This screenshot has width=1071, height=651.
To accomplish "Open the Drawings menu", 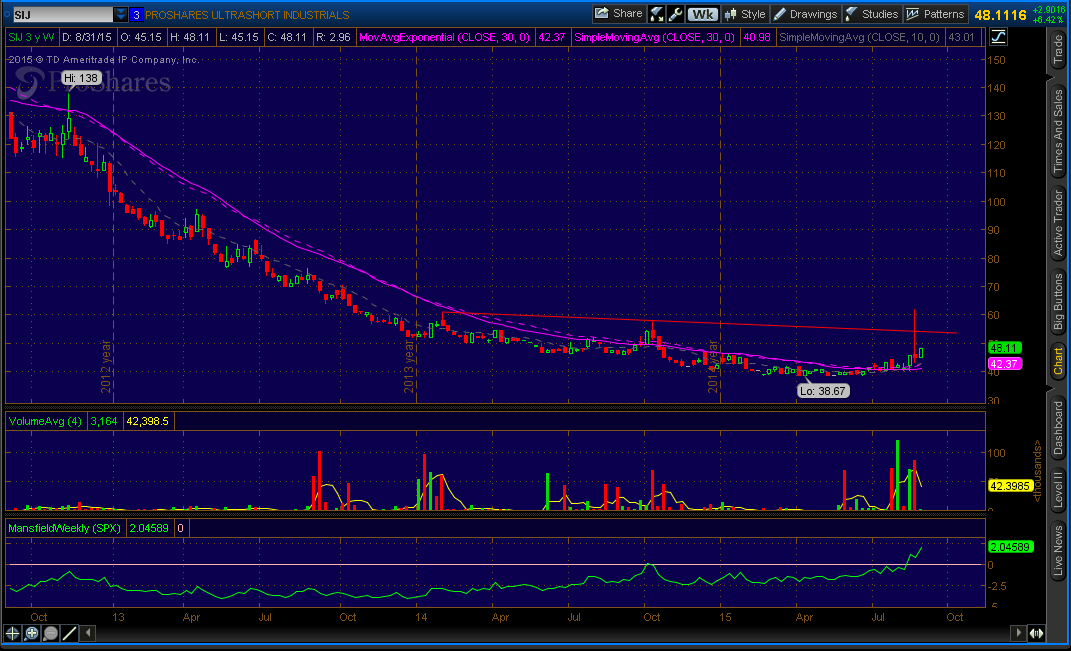I will (805, 14).
